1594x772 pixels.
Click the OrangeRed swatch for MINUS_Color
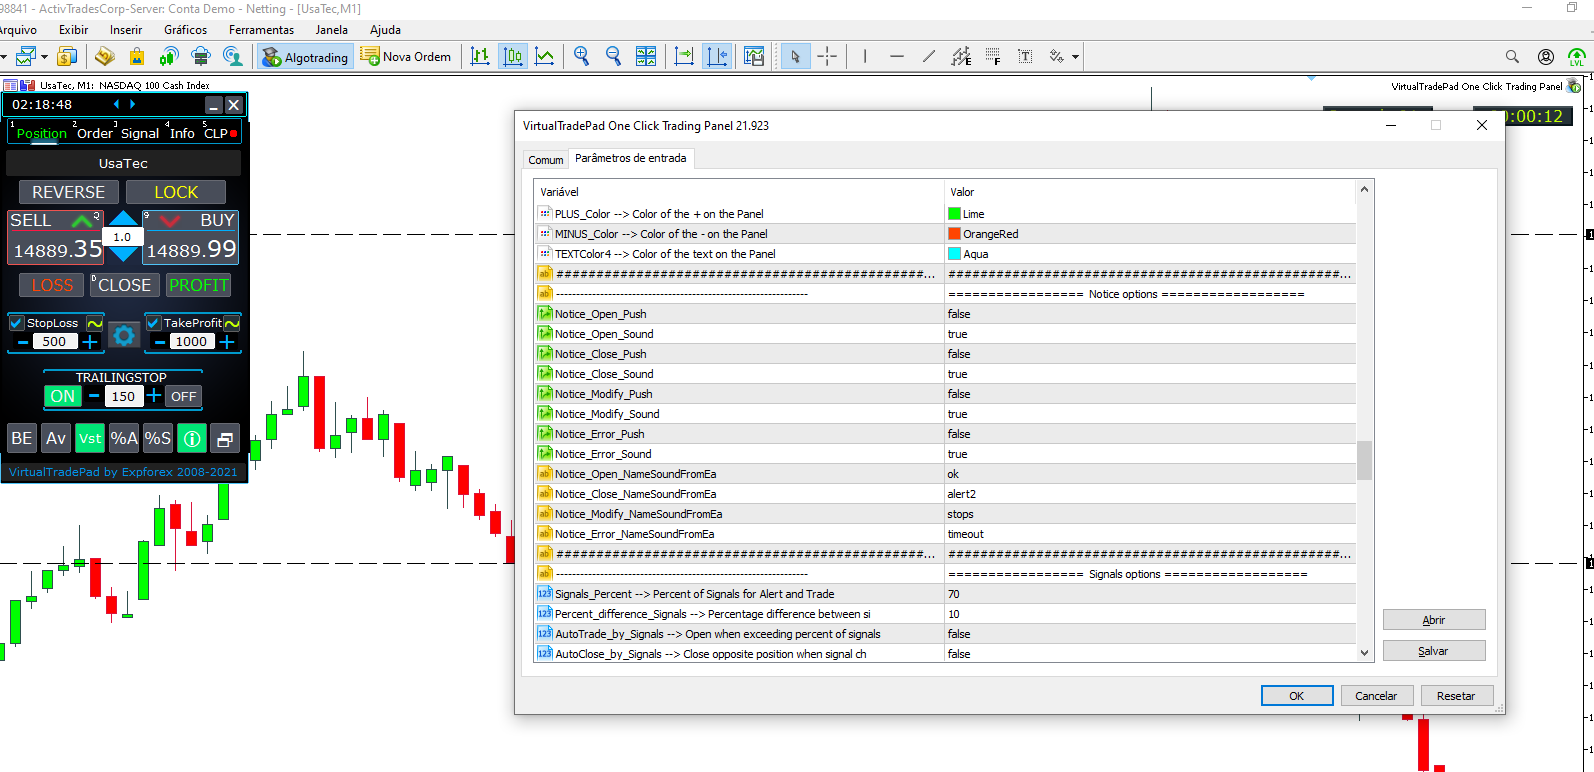(954, 234)
